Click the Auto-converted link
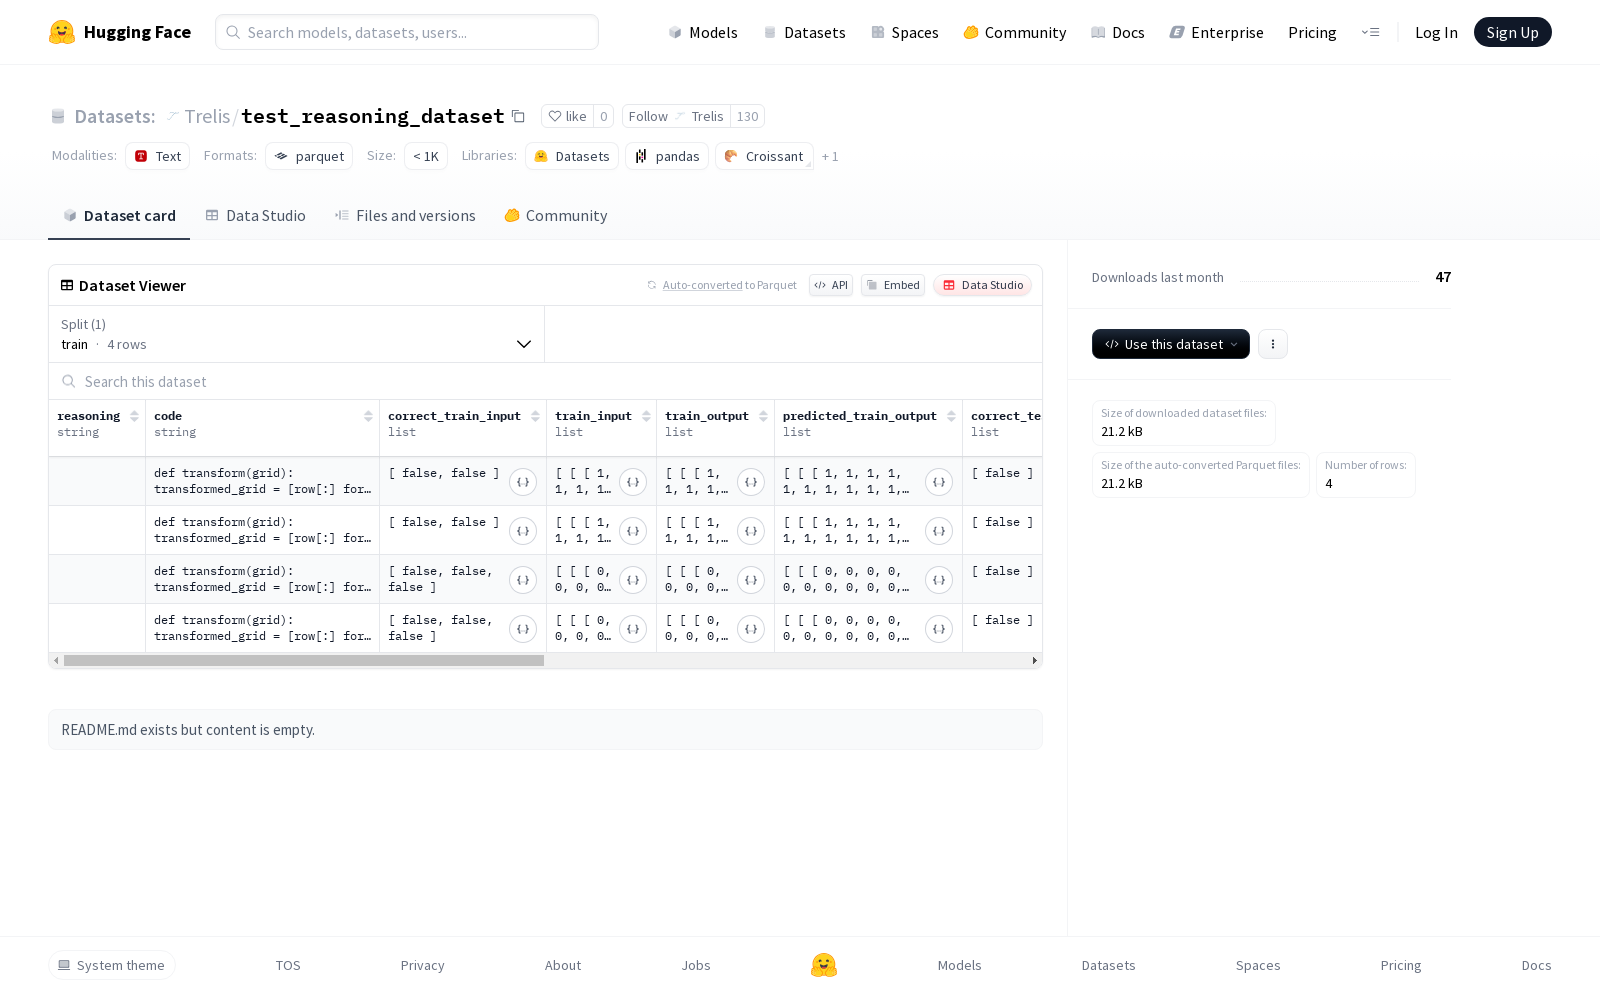 click(702, 286)
